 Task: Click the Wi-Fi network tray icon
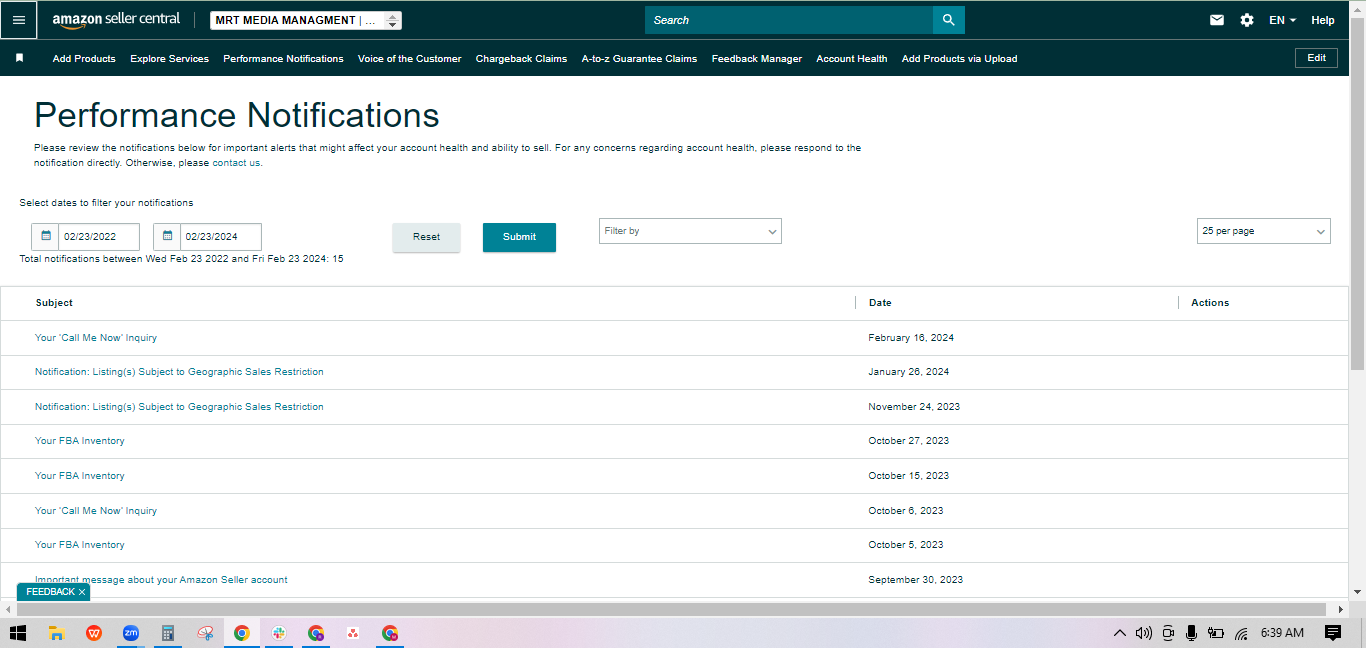point(1241,633)
